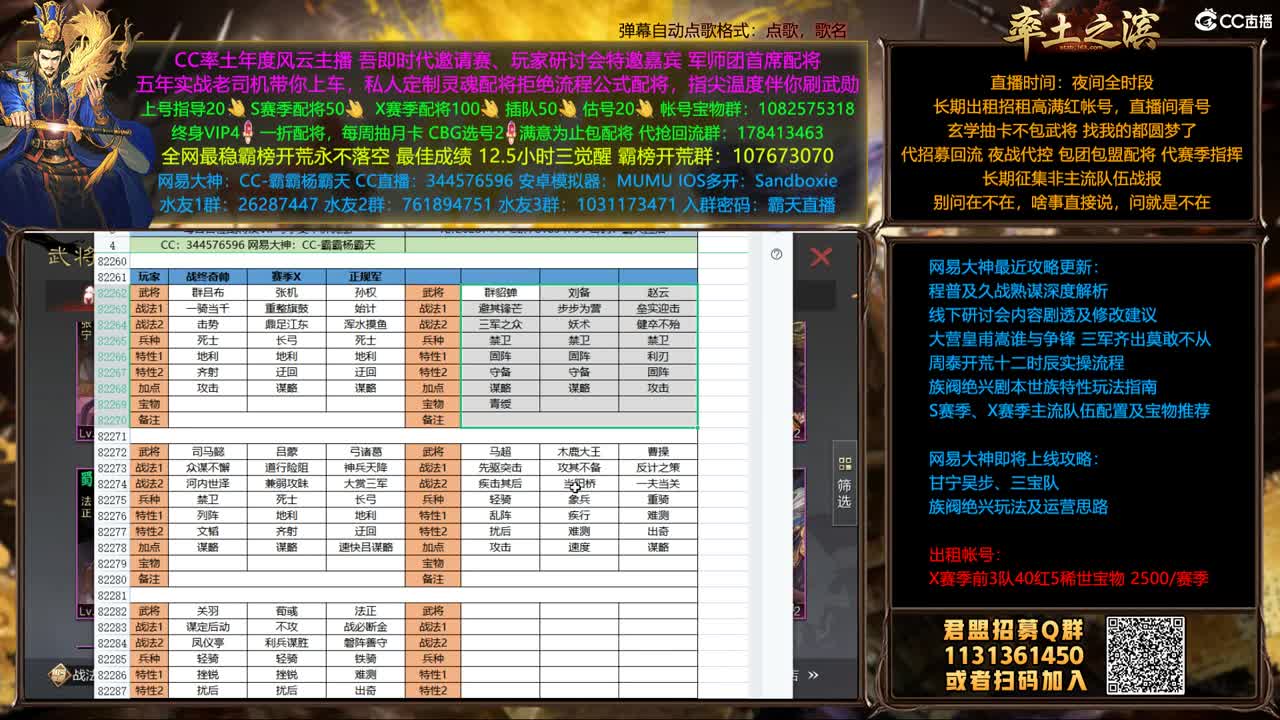Select row header 82271
Screen dimensions: 1280x720
[x=112, y=436]
